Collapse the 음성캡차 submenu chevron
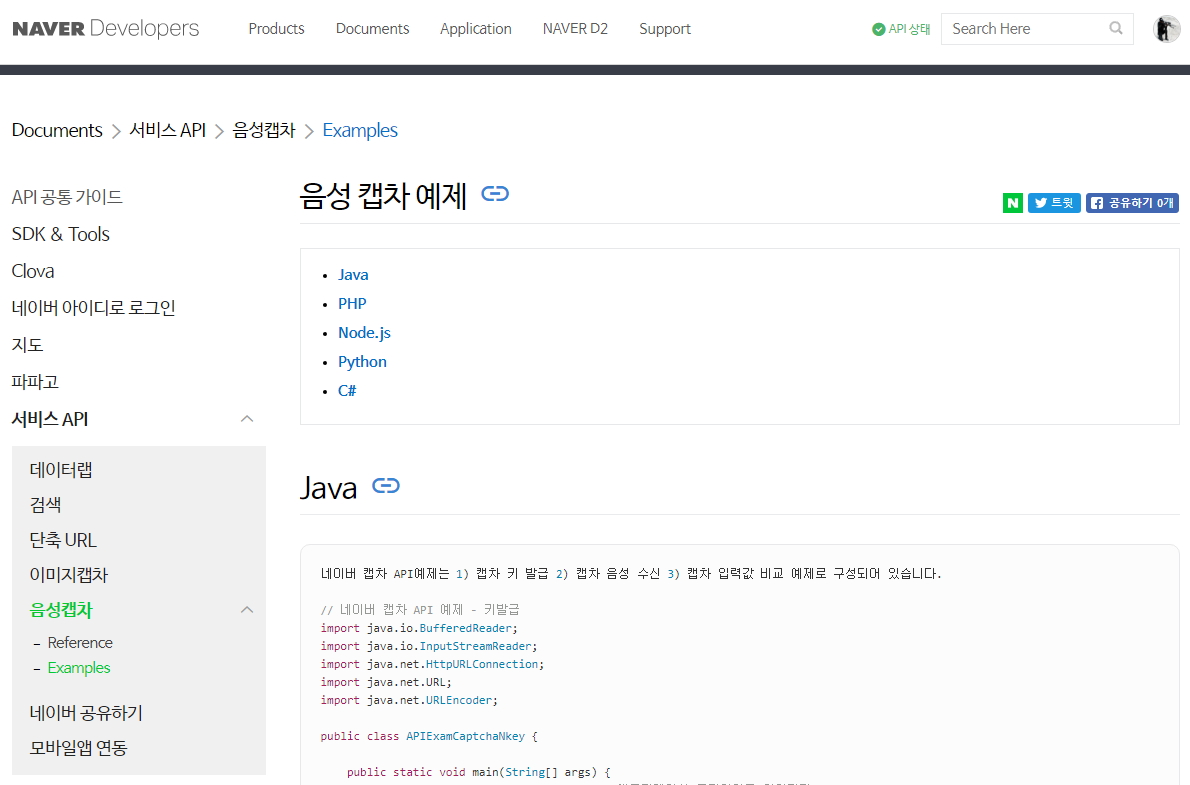 tap(247, 610)
